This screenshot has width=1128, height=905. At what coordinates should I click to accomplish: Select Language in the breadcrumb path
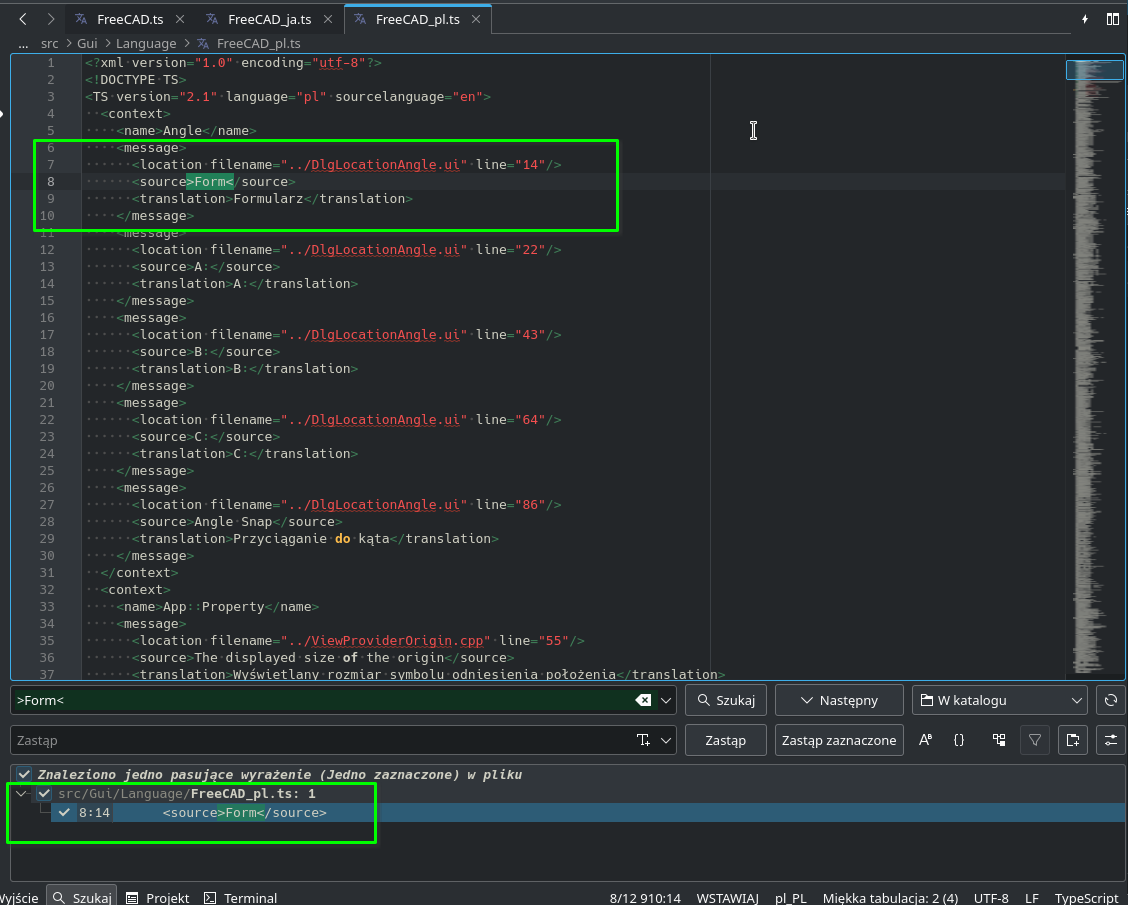146,44
